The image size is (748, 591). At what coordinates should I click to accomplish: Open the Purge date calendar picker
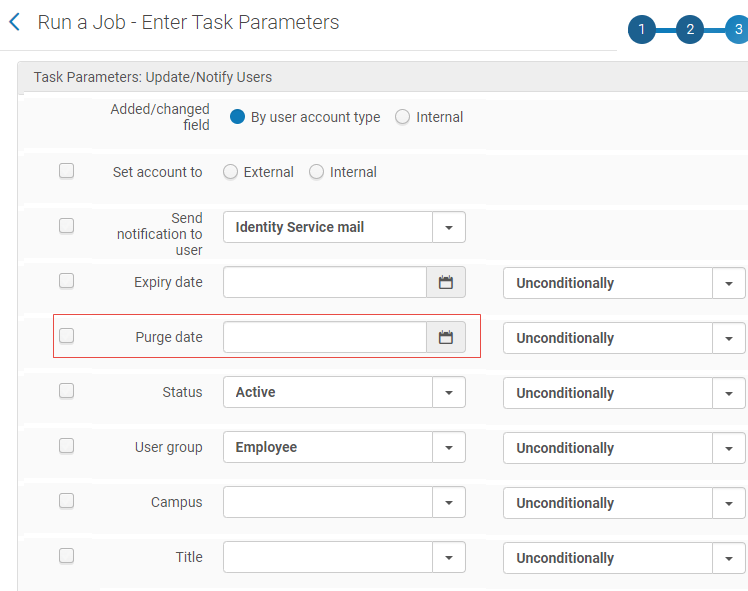(446, 337)
